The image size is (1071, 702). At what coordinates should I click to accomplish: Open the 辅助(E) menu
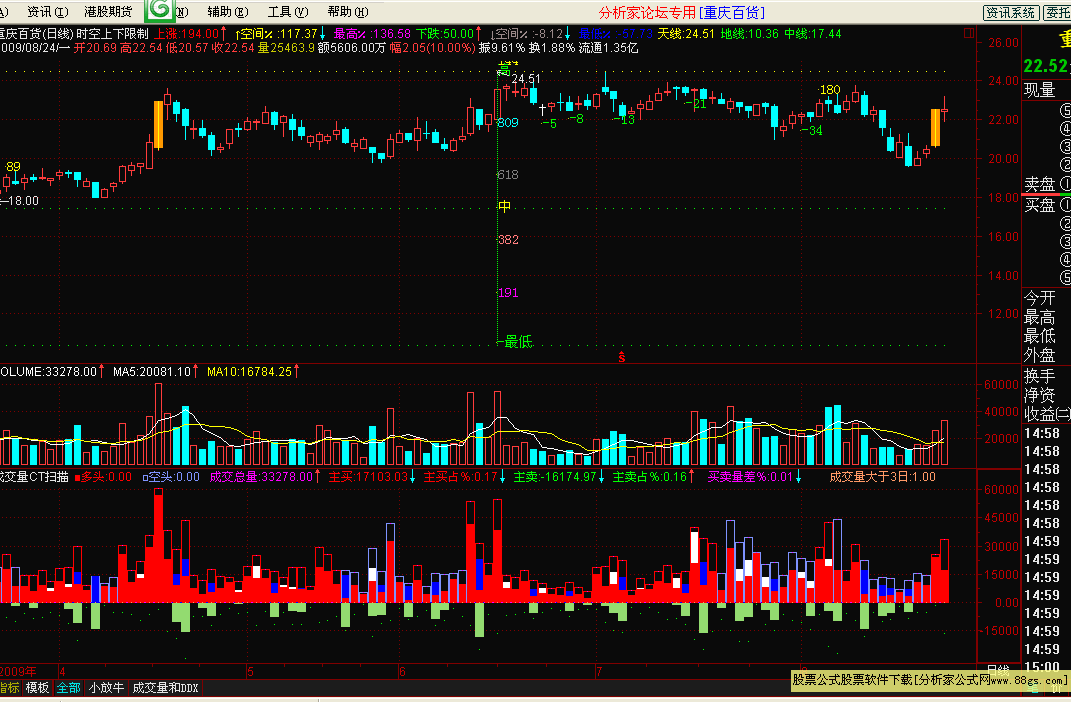tap(227, 12)
